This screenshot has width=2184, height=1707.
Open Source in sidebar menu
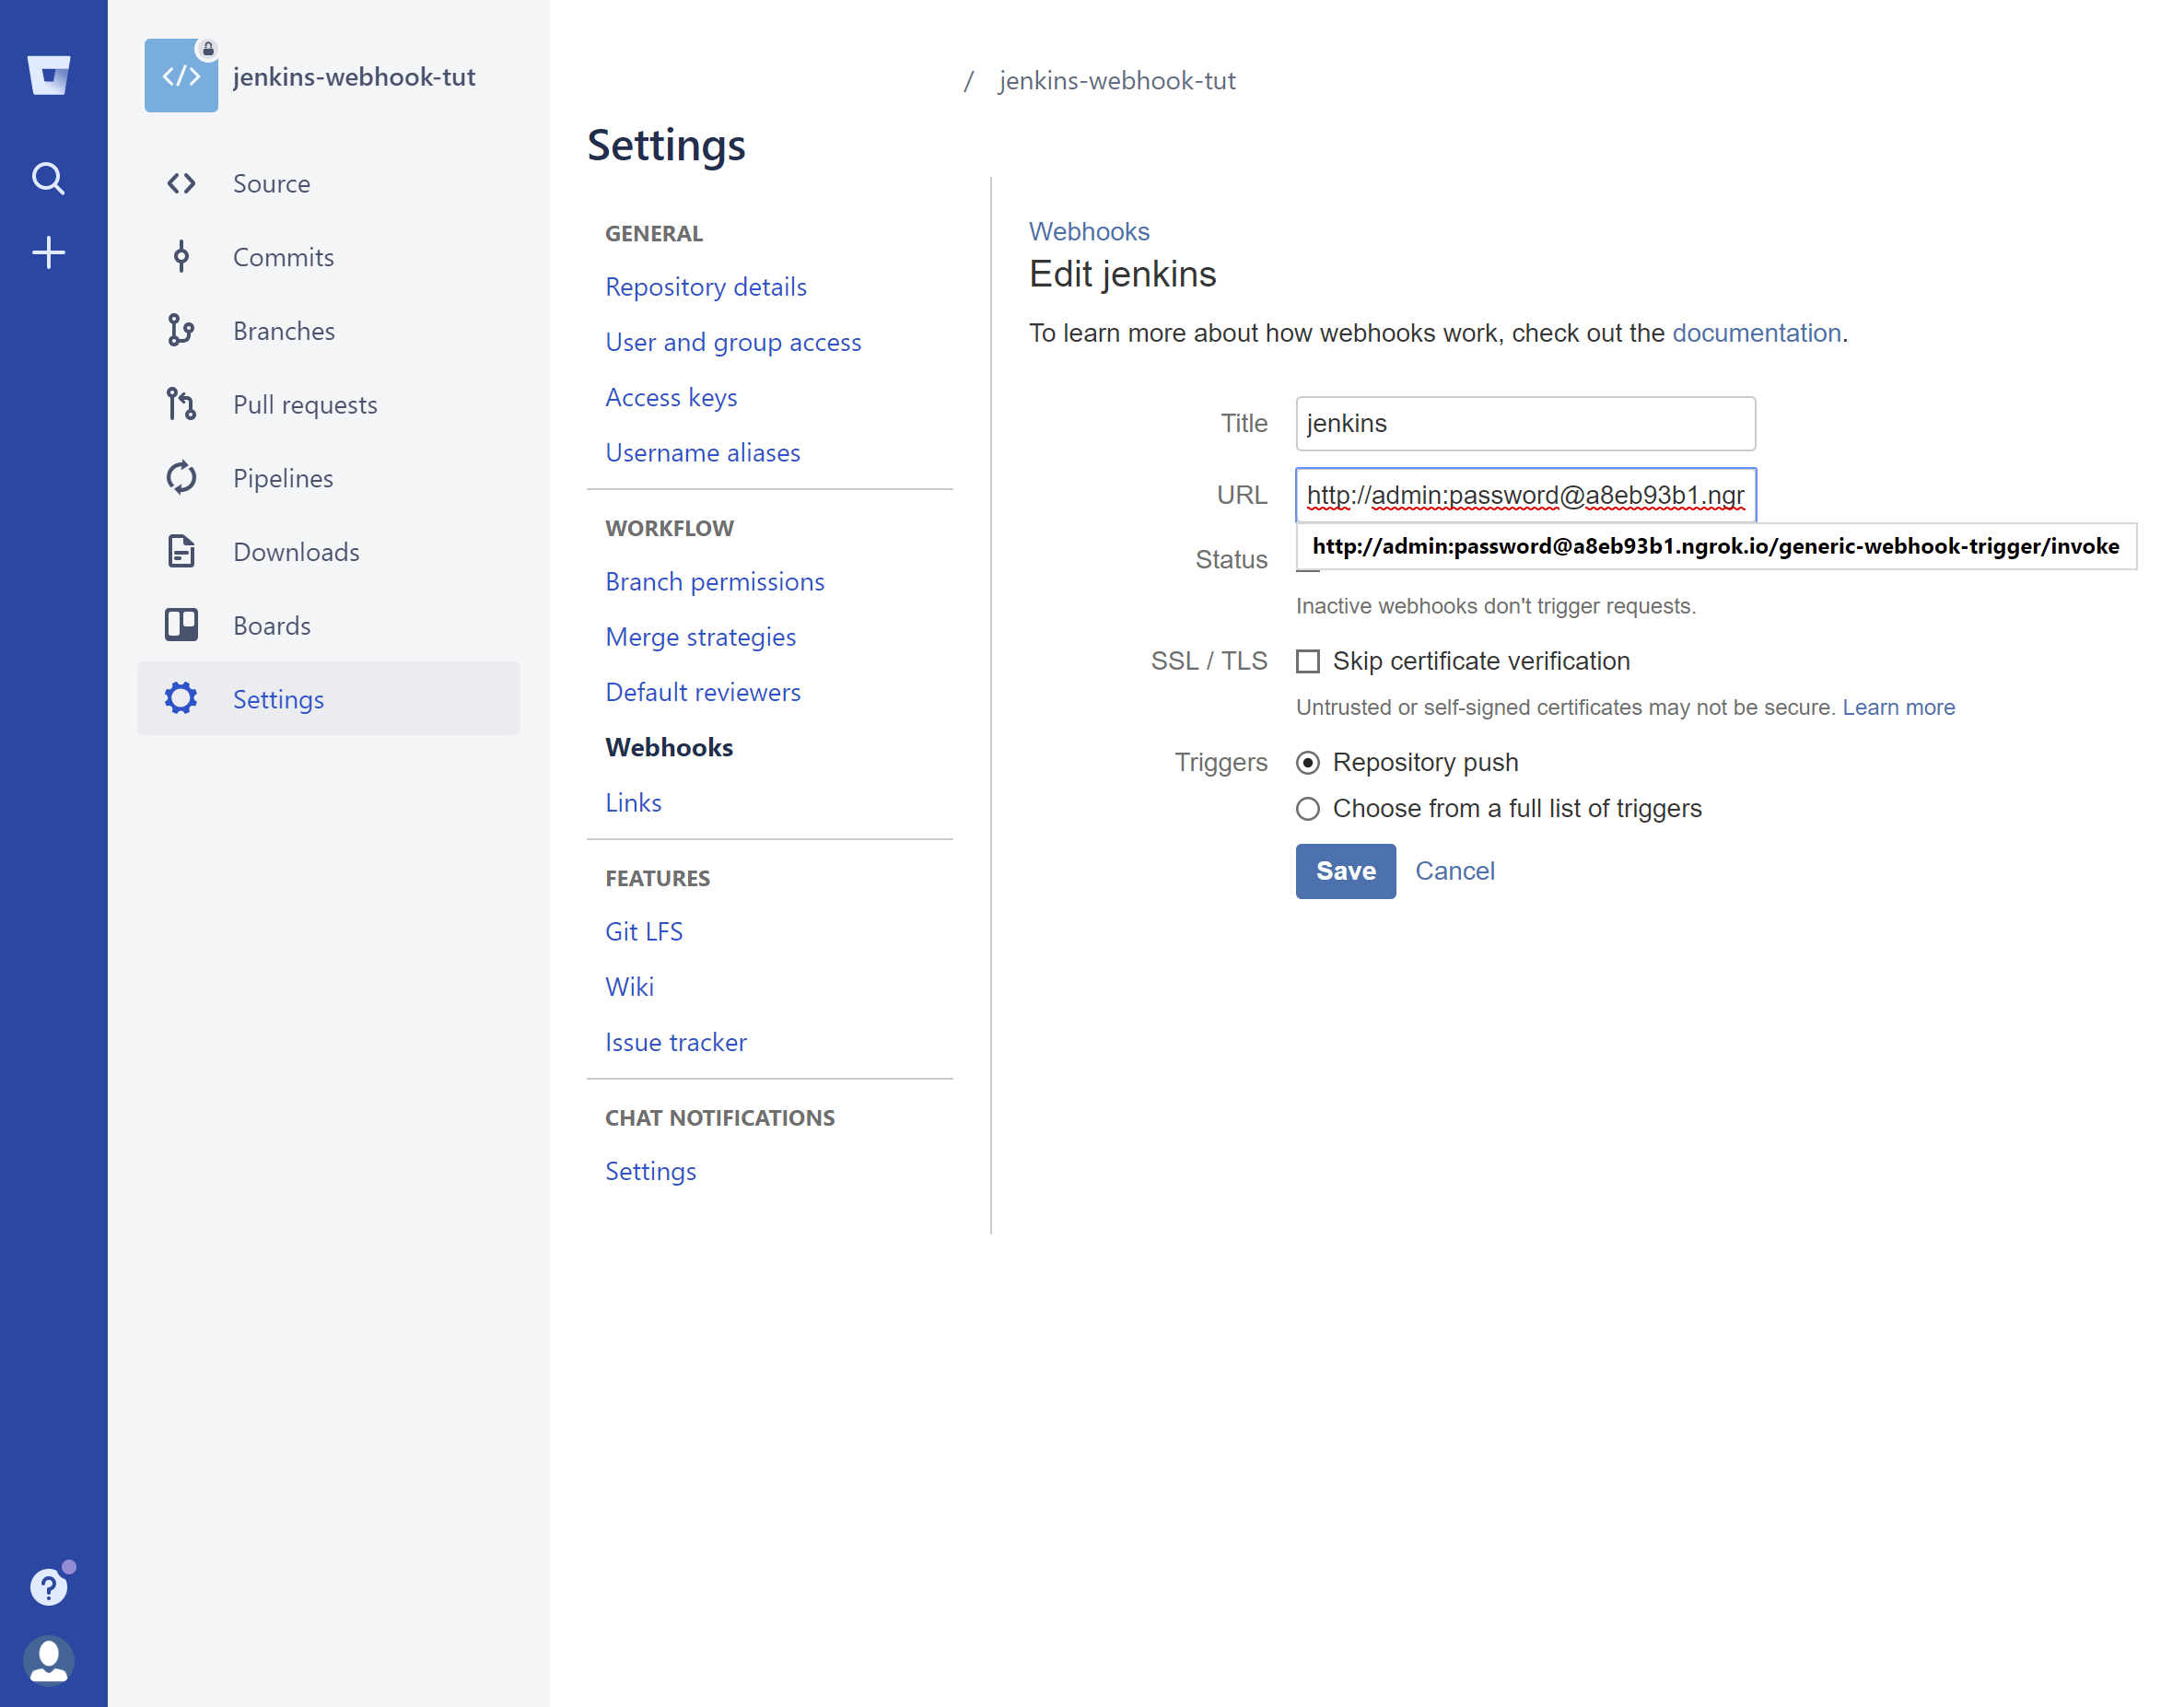click(271, 184)
